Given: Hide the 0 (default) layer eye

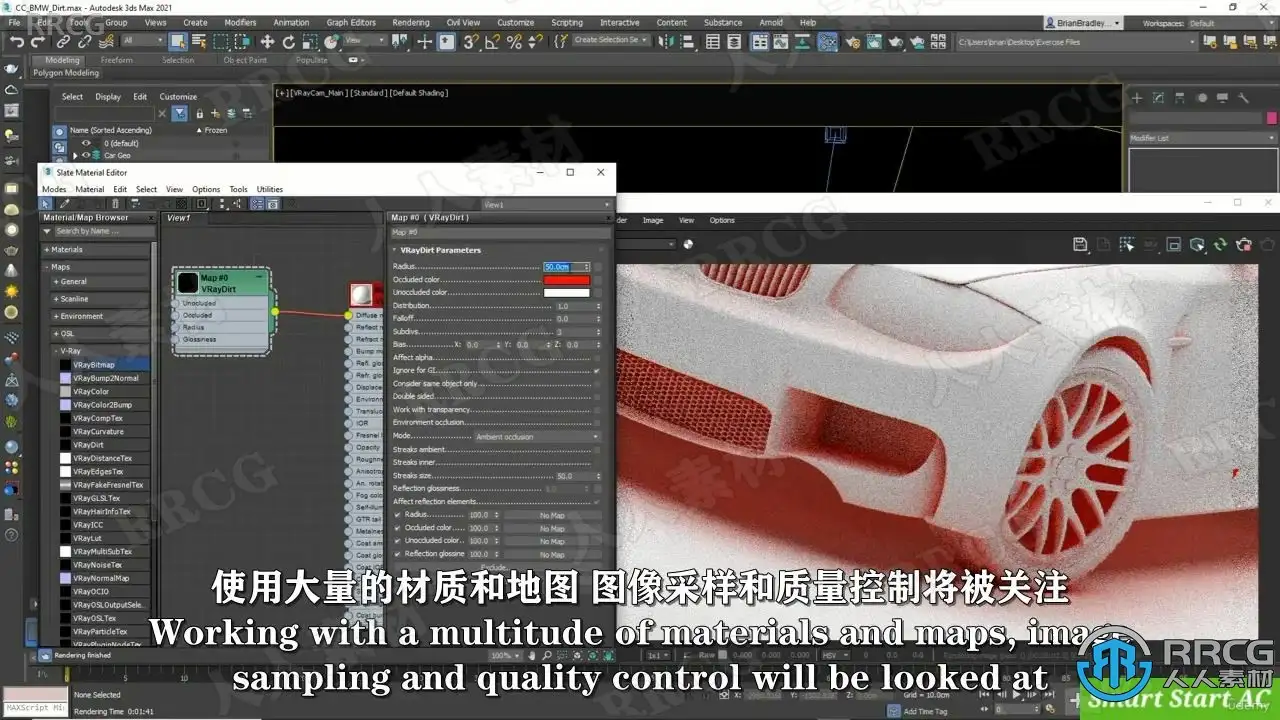Looking at the screenshot, I should [x=86, y=143].
